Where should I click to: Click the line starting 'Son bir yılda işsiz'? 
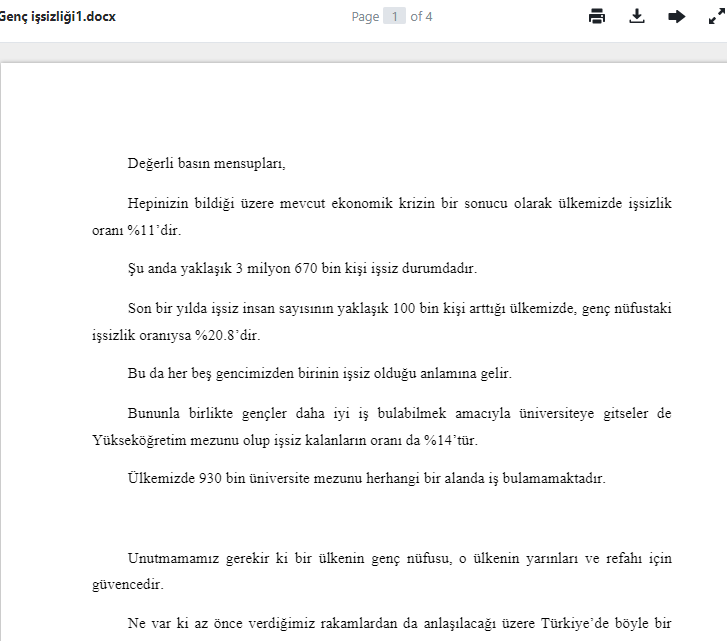399,308
